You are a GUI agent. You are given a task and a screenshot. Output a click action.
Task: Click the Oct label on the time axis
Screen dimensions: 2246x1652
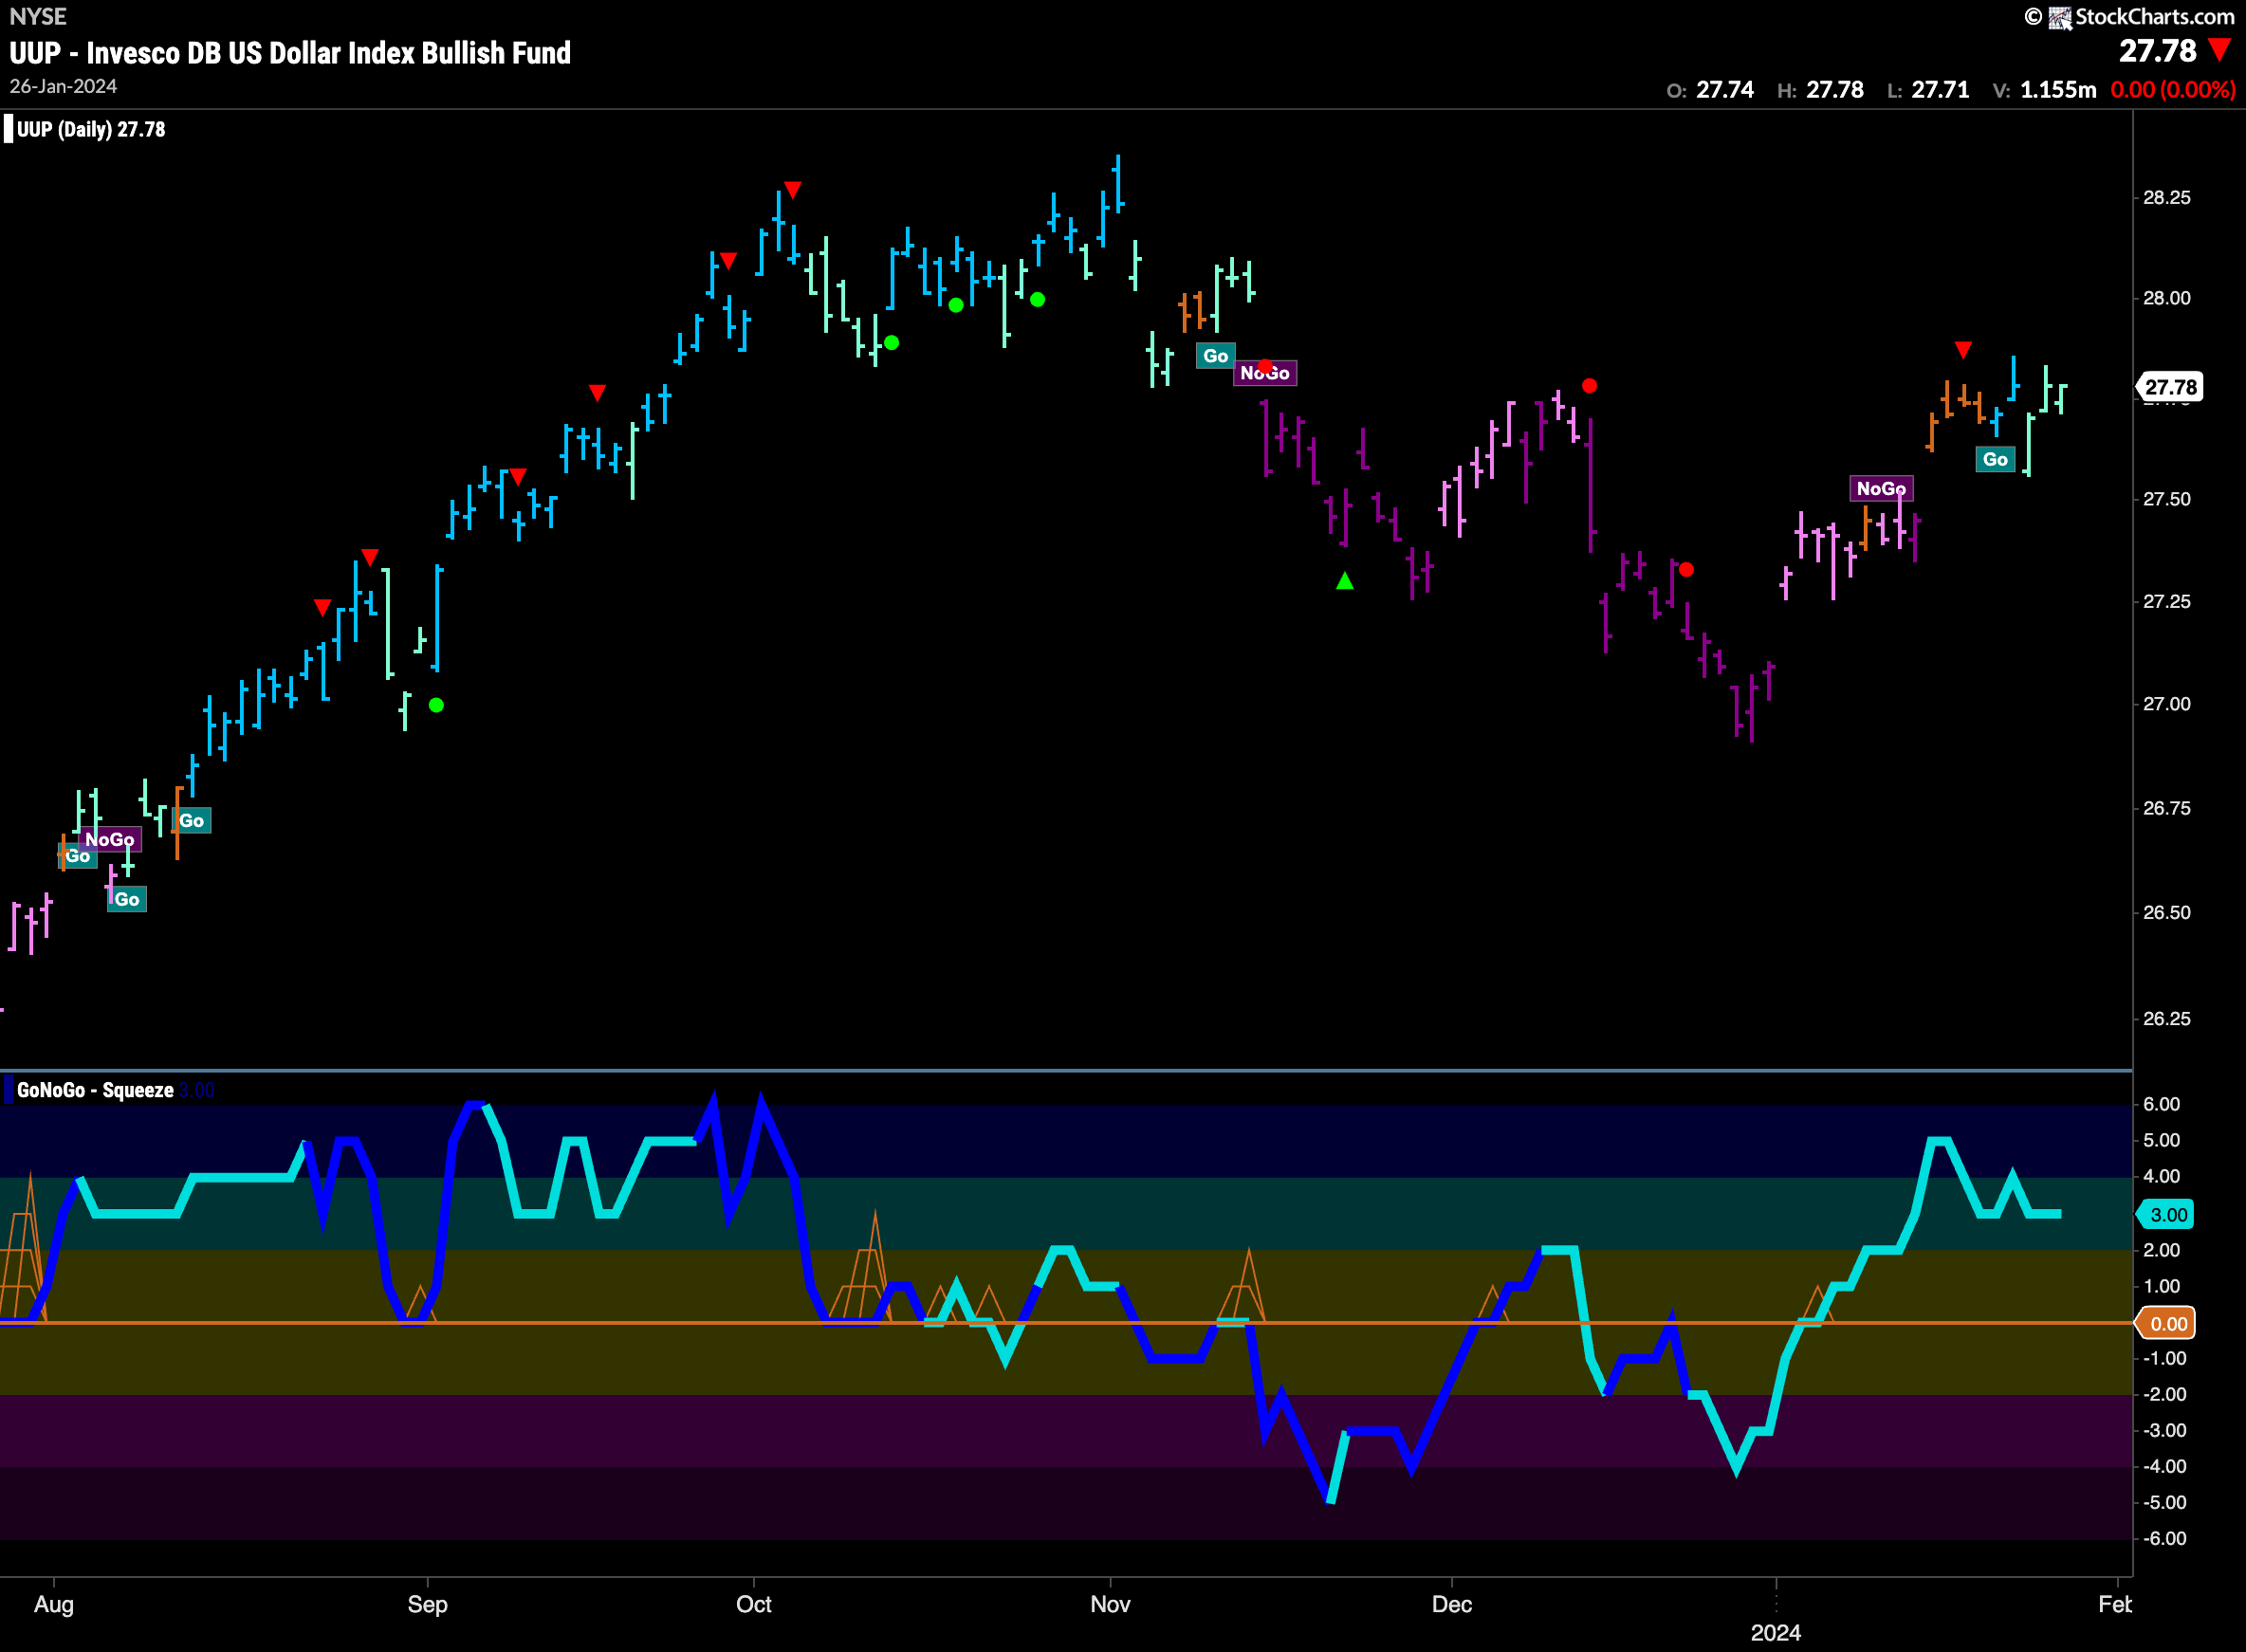(x=753, y=1604)
